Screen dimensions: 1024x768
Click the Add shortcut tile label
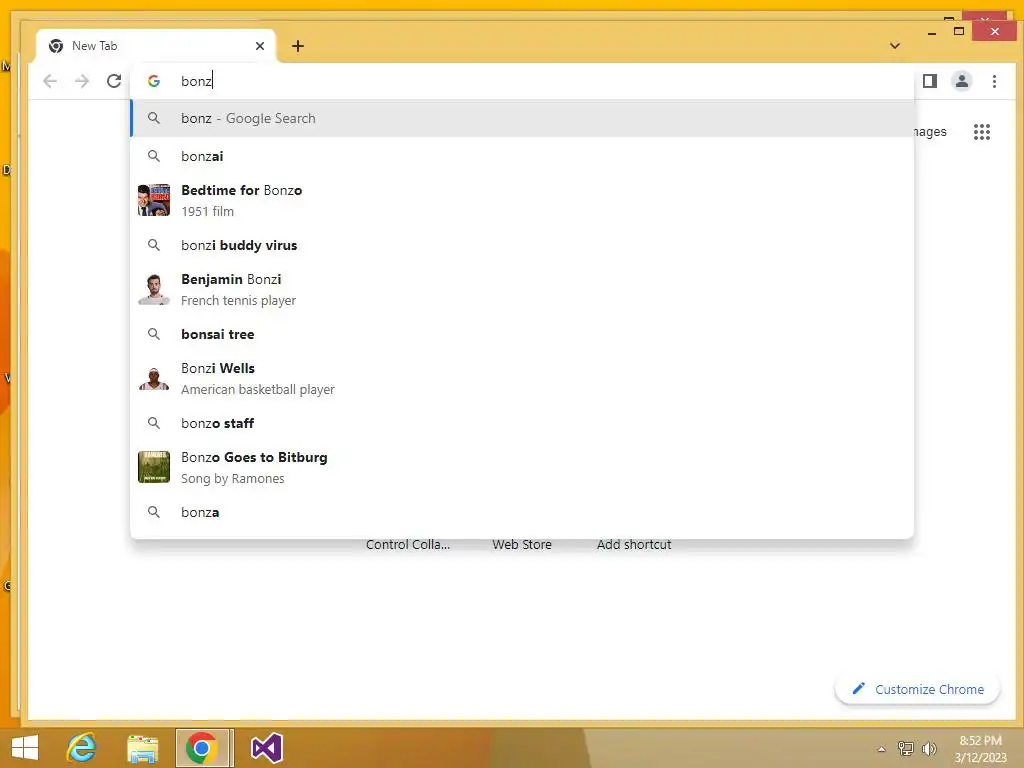point(633,545)
